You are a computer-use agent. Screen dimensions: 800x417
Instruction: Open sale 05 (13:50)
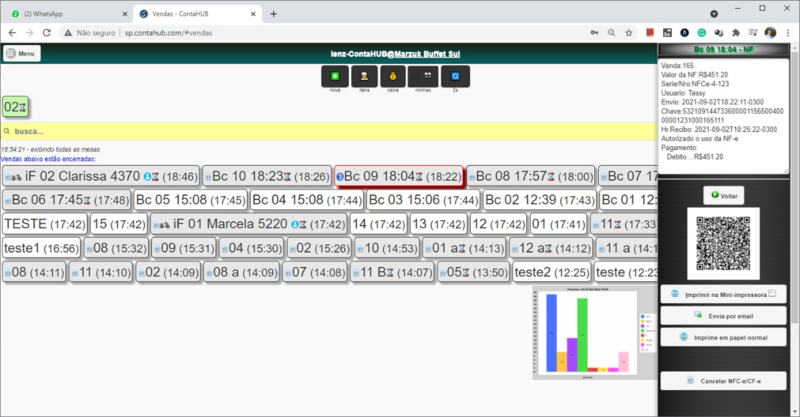coord(473,272)
